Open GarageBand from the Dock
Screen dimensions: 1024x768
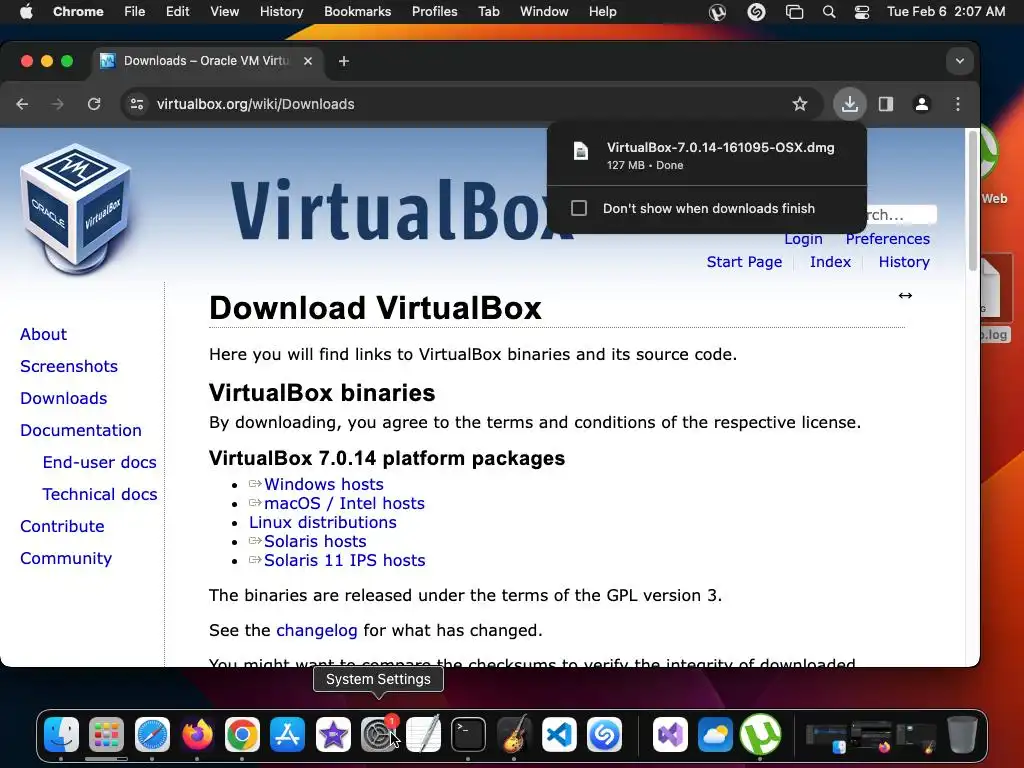[514, 735]
